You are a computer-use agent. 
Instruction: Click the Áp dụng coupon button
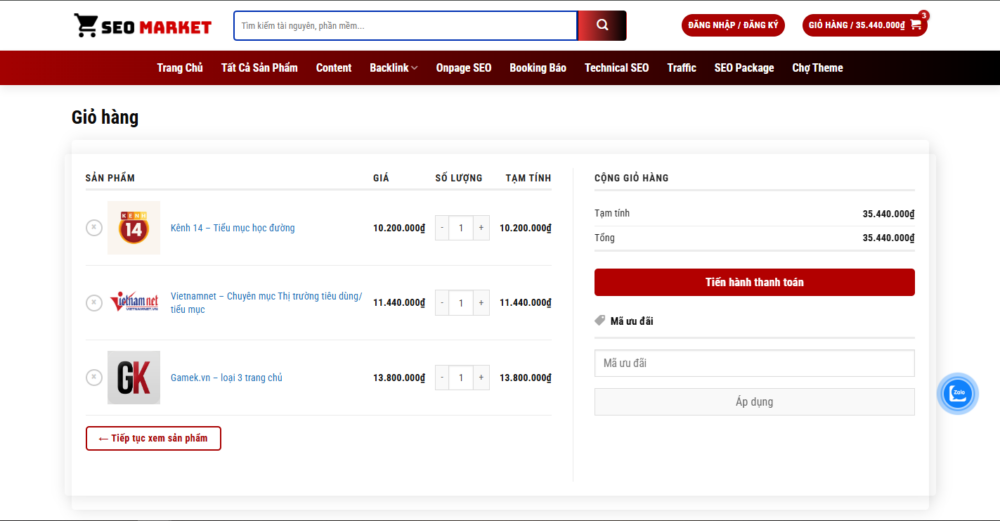[754, 402]
